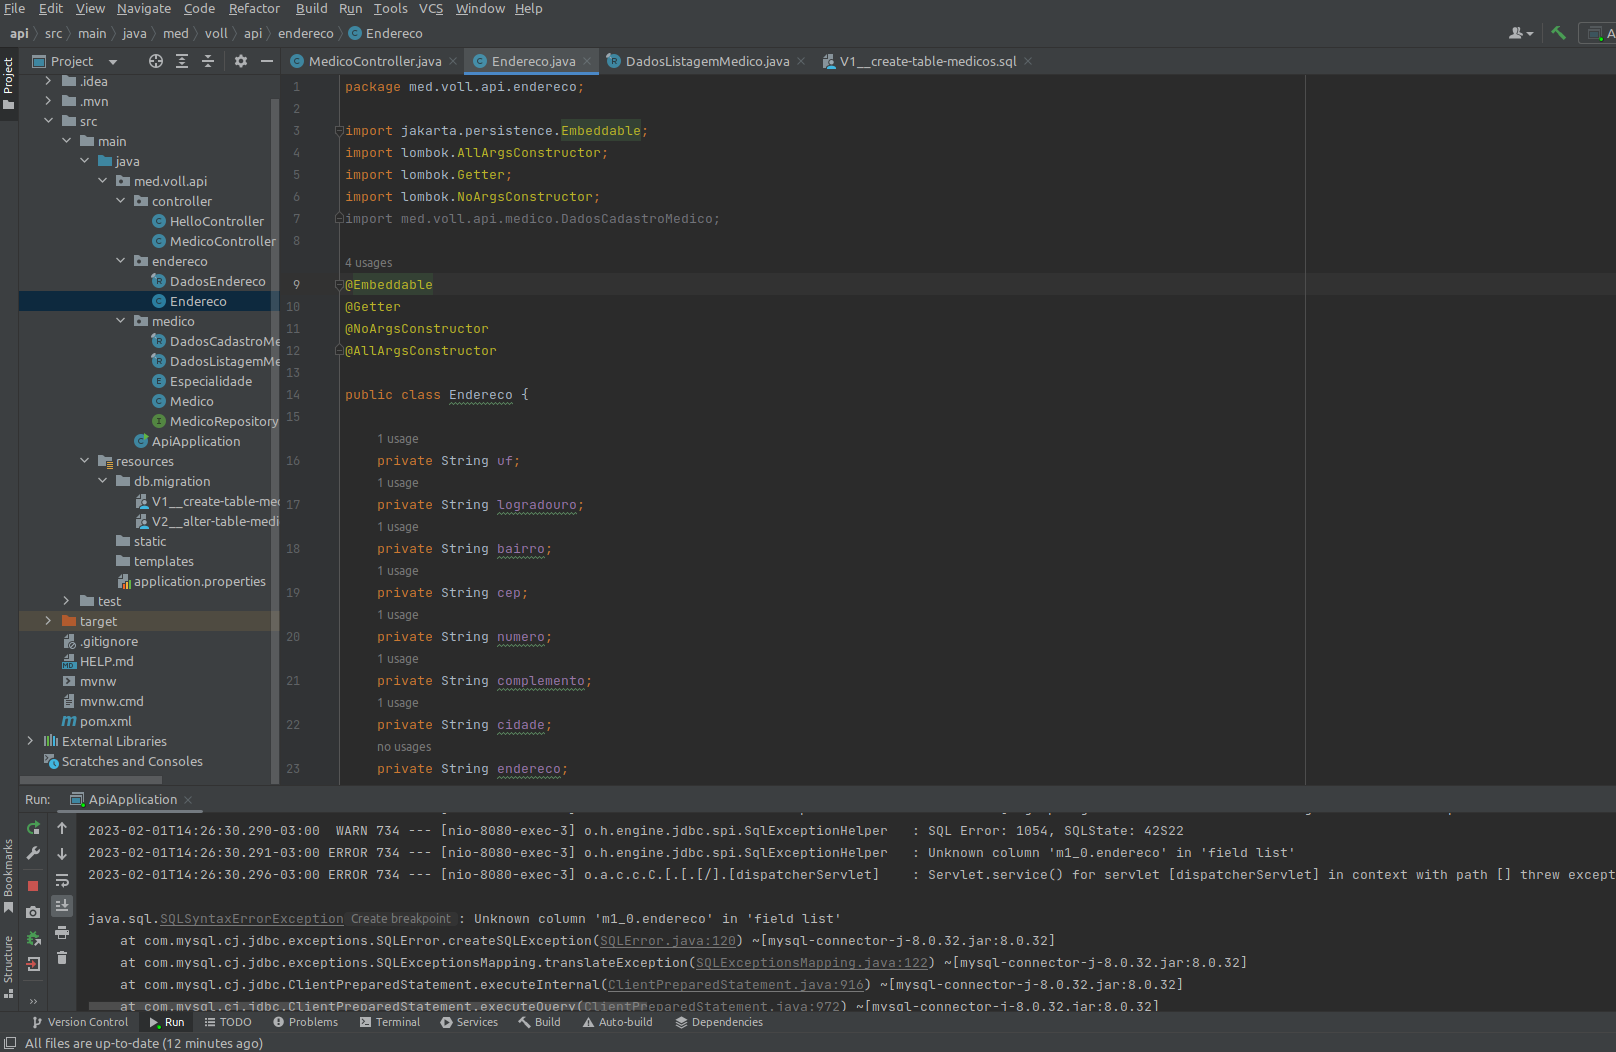Open the Services tool window
The width and height of the screenshot is (1616, 1052).
pyautogui.click(x=469, y=1022)
